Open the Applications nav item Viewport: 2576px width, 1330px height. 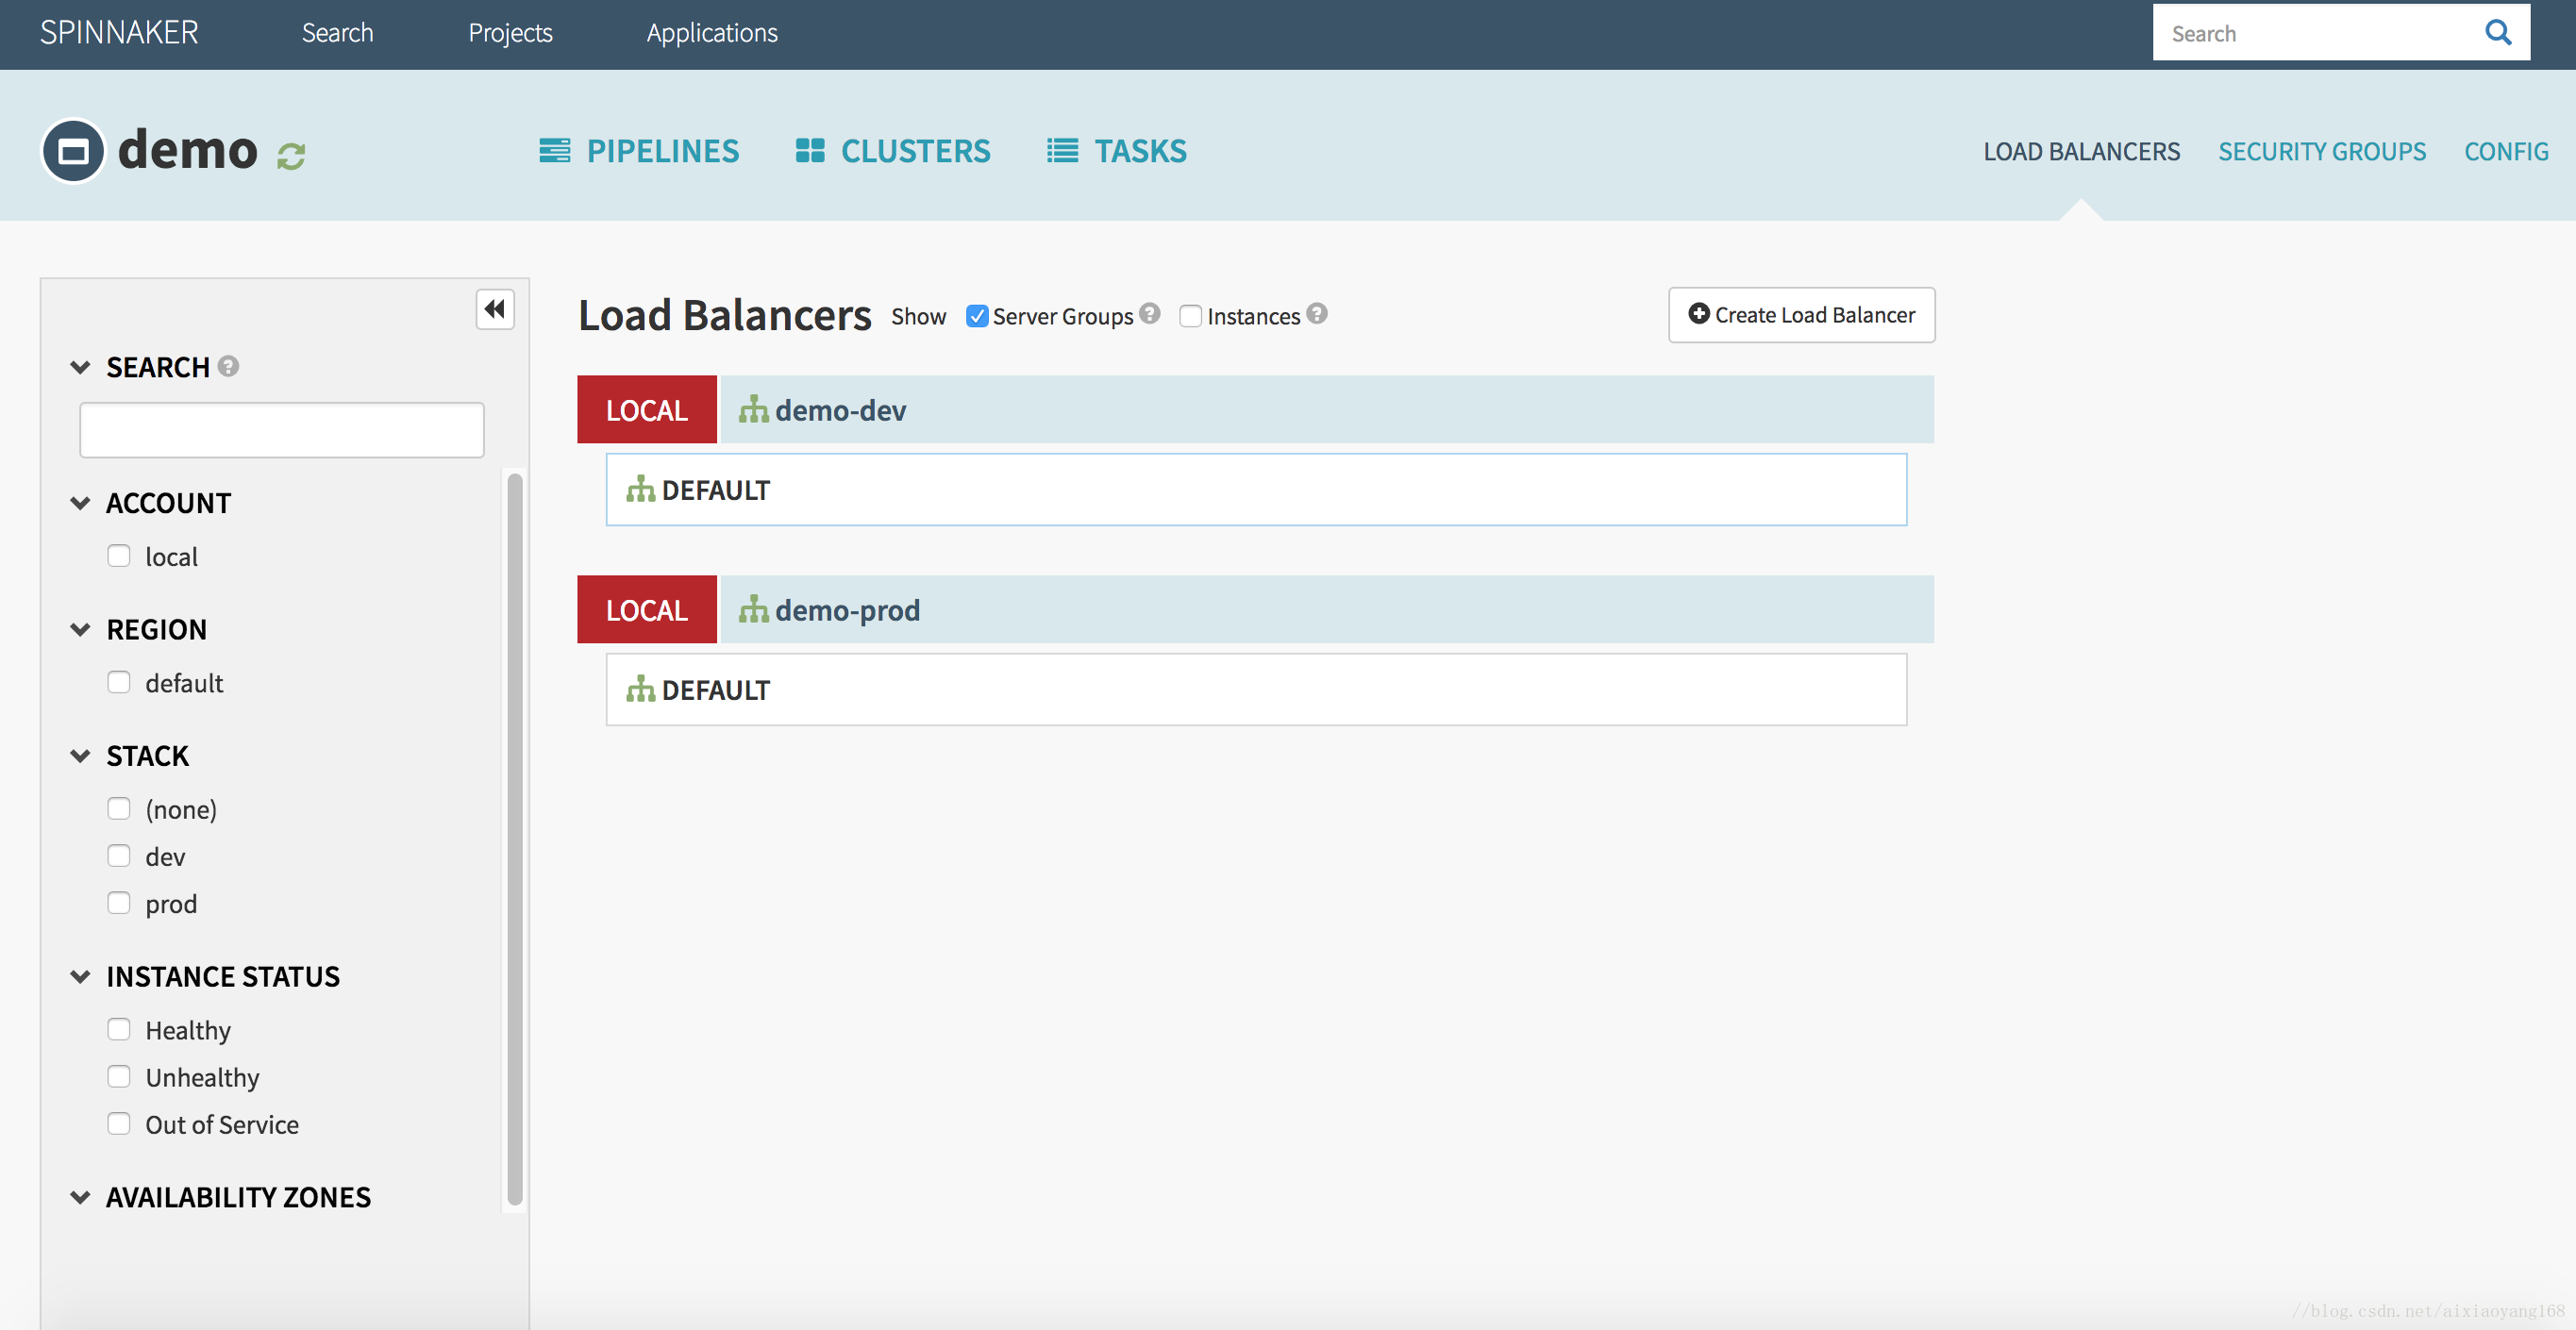click(x=712, y=33)
